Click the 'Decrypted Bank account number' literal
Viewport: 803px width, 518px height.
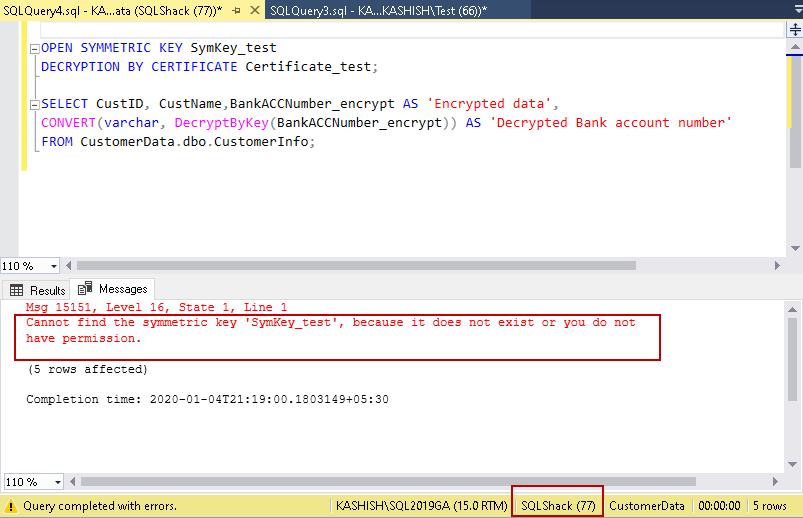click(611, 123)
